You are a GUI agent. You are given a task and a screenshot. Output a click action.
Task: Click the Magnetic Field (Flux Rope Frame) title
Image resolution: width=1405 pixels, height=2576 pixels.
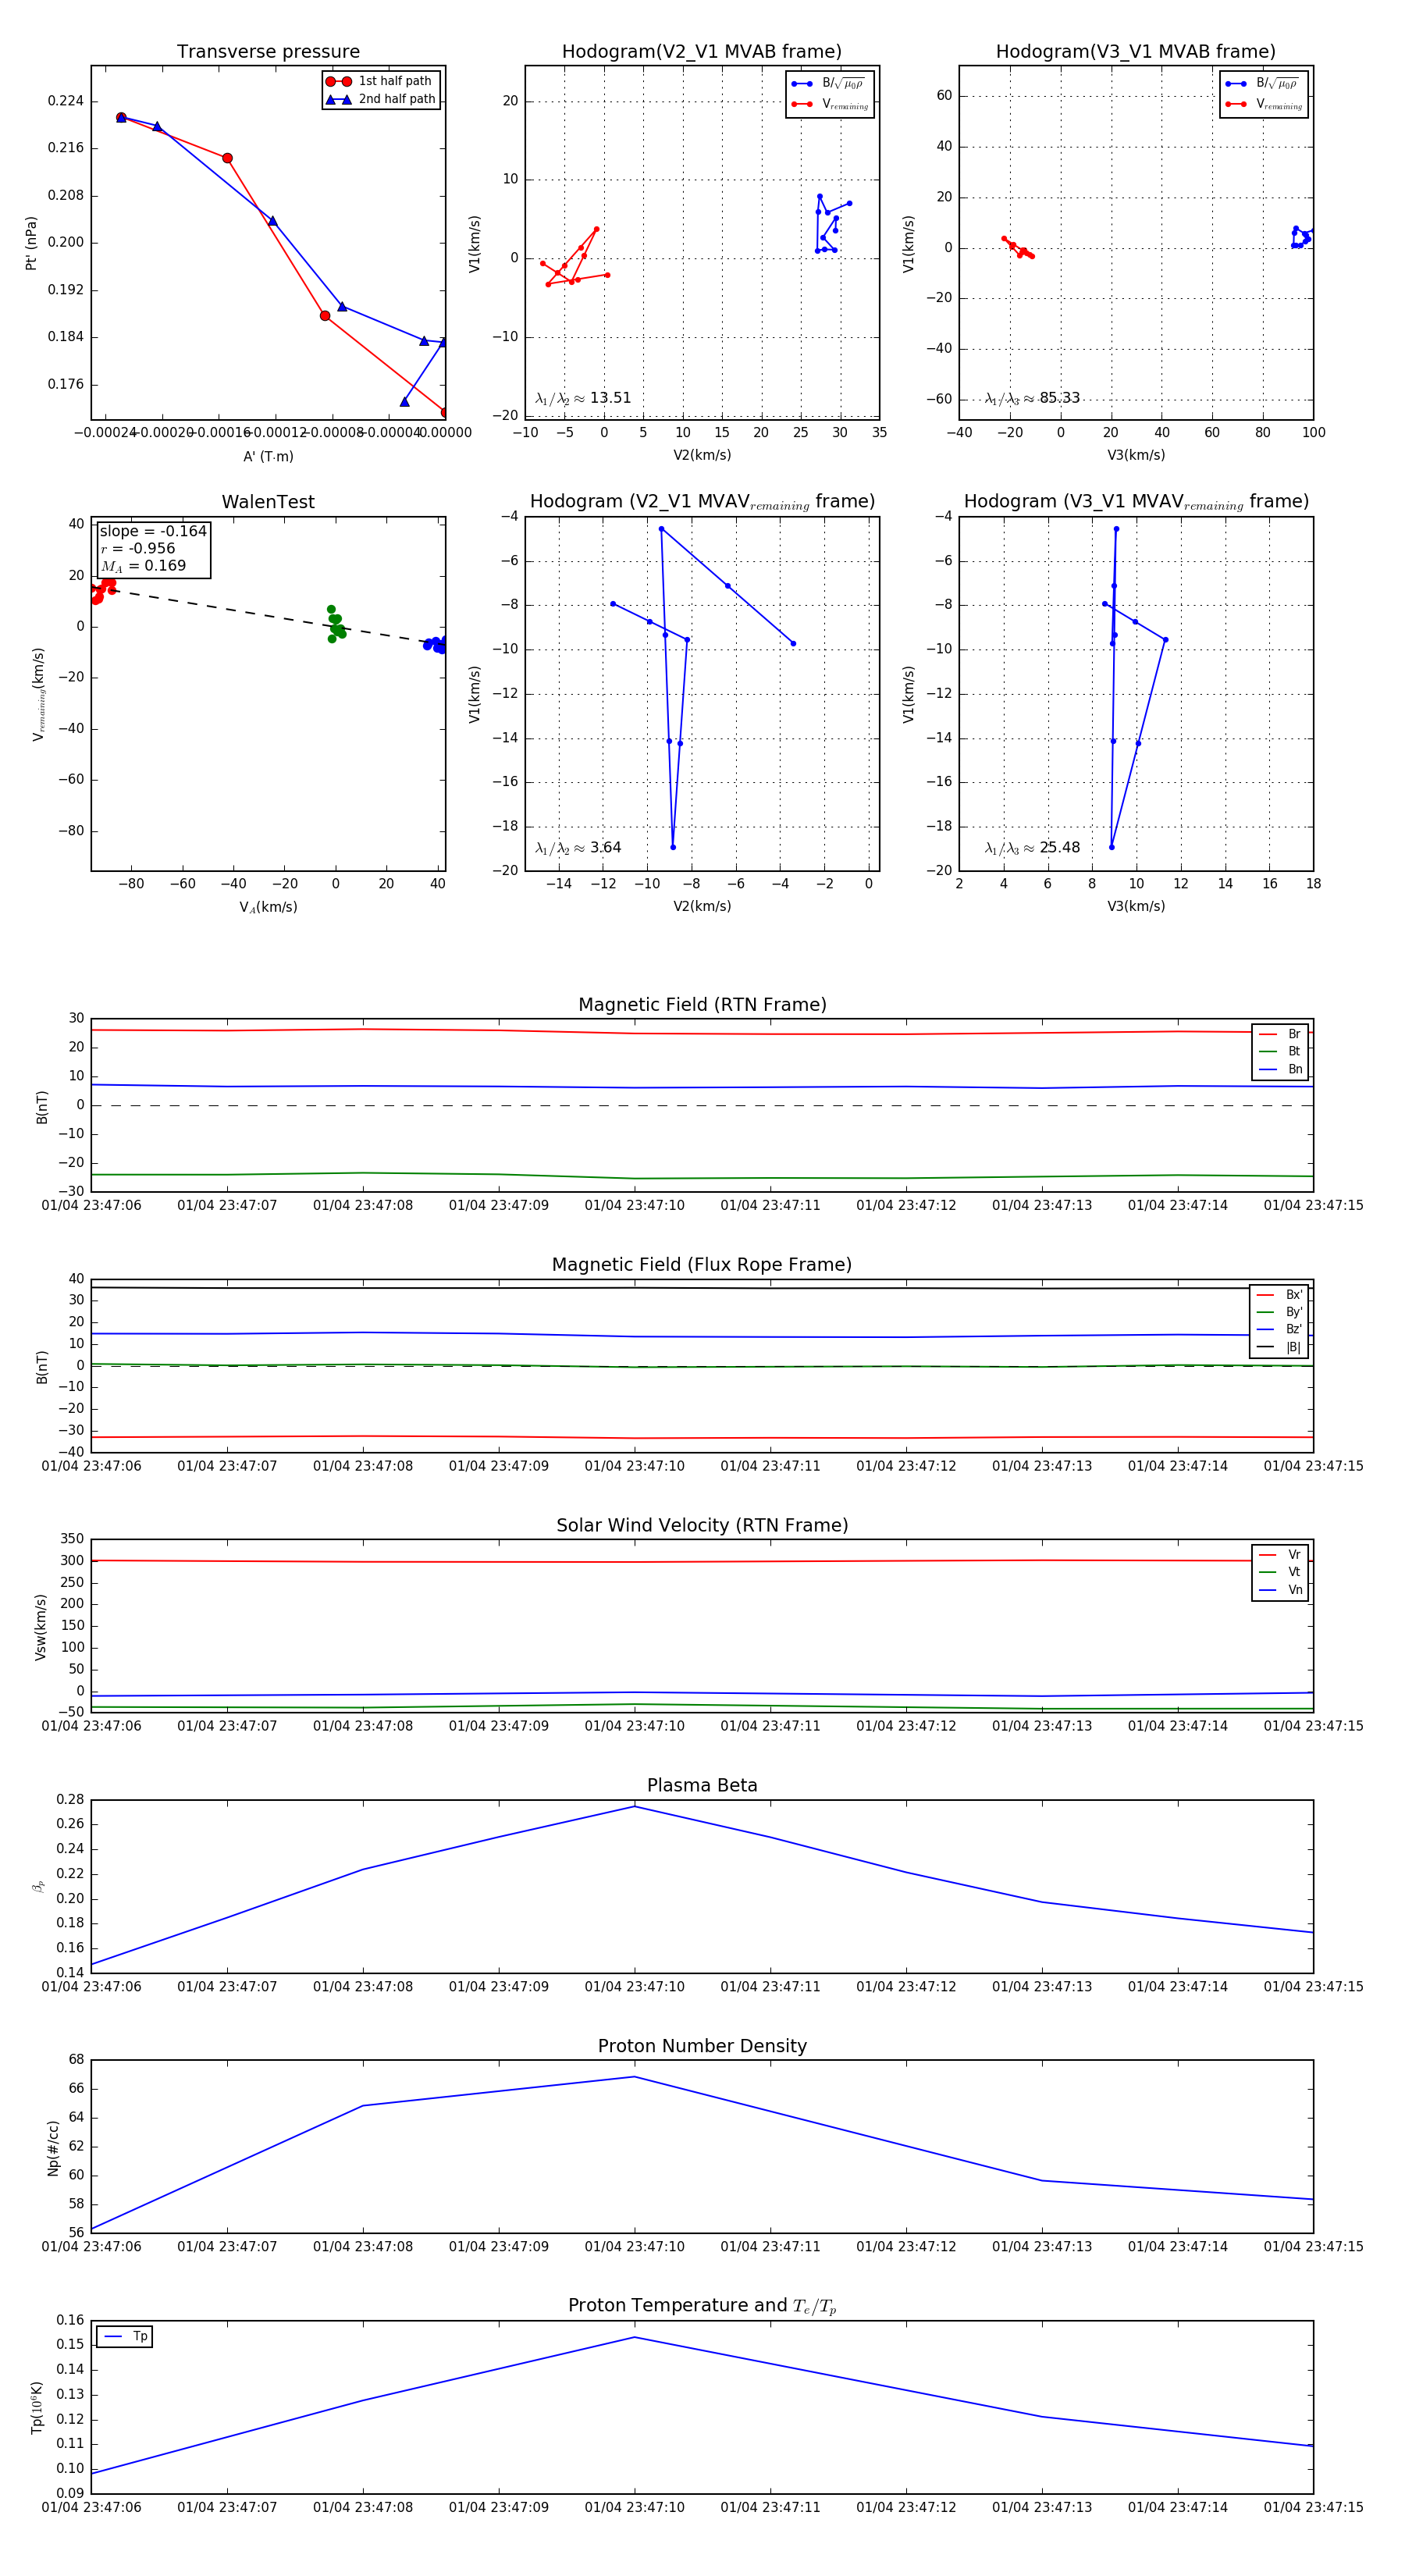tap(702, 1265)
